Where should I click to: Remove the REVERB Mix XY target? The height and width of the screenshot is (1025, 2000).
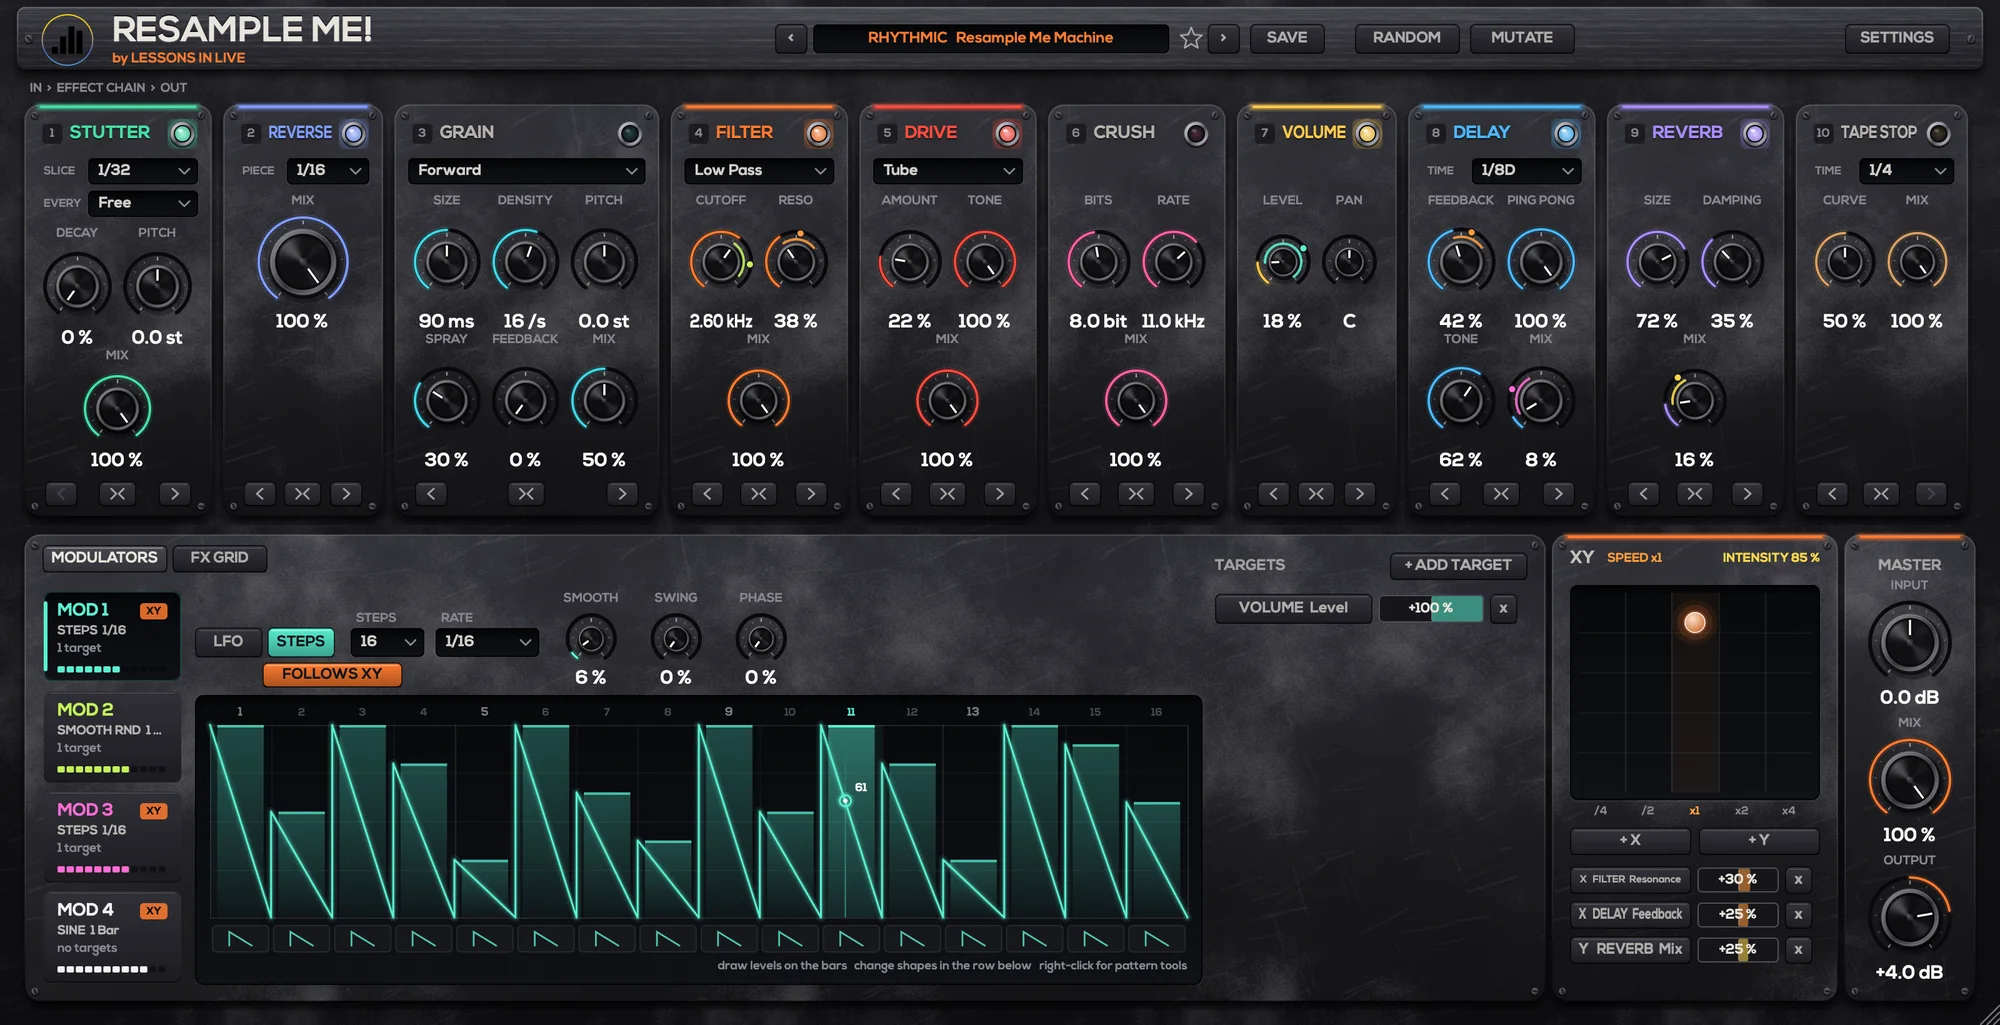point(1798,949)
